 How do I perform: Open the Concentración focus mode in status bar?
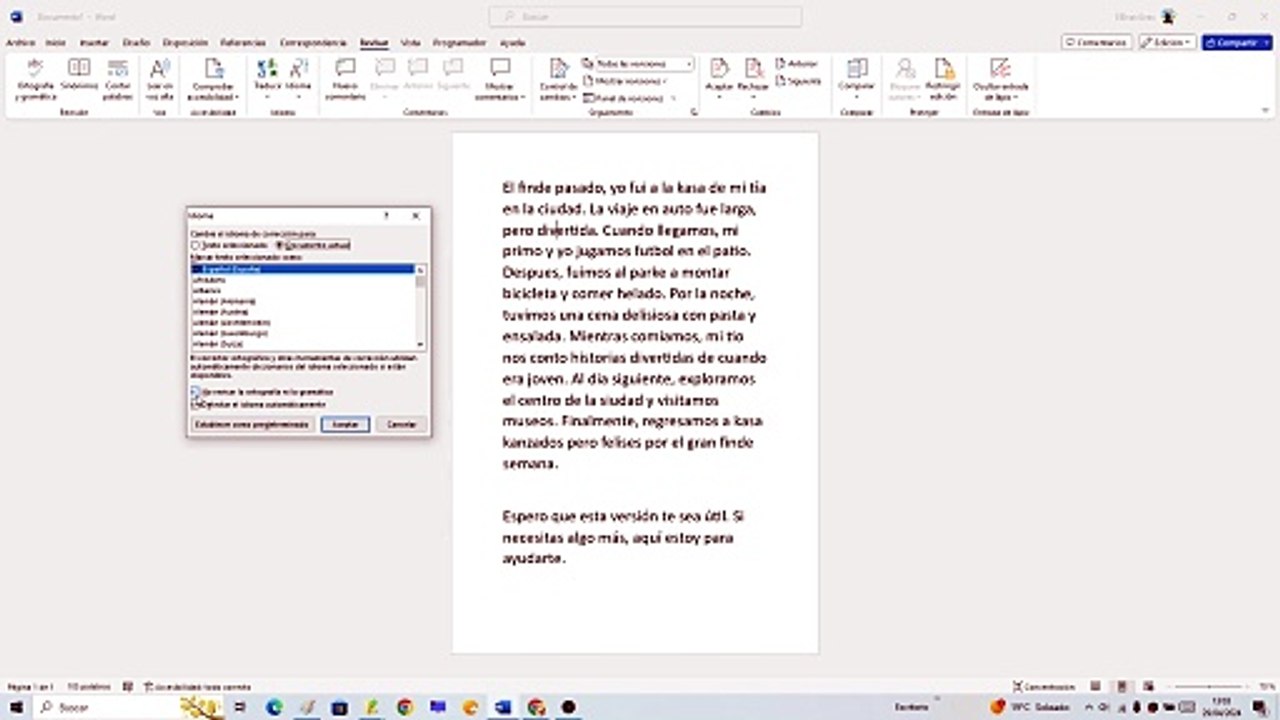tap(1045, 687)
